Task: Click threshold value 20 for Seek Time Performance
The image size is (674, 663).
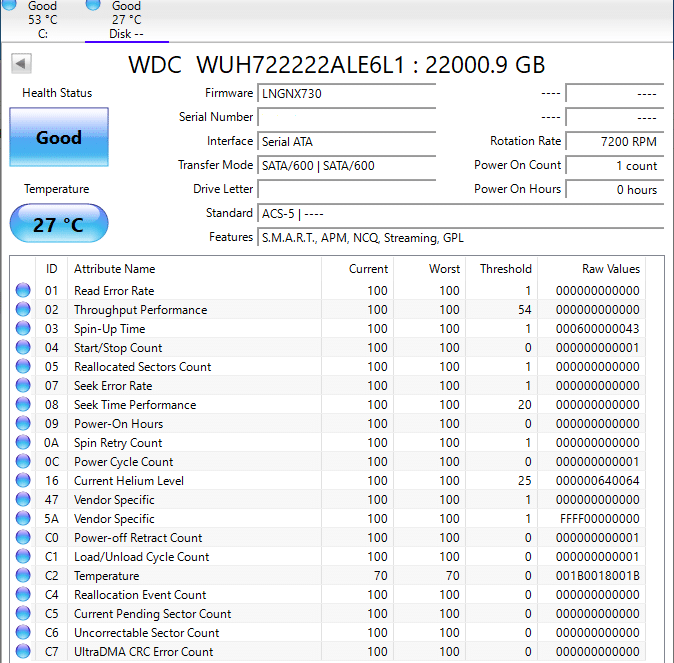Action: click(525, 405)
